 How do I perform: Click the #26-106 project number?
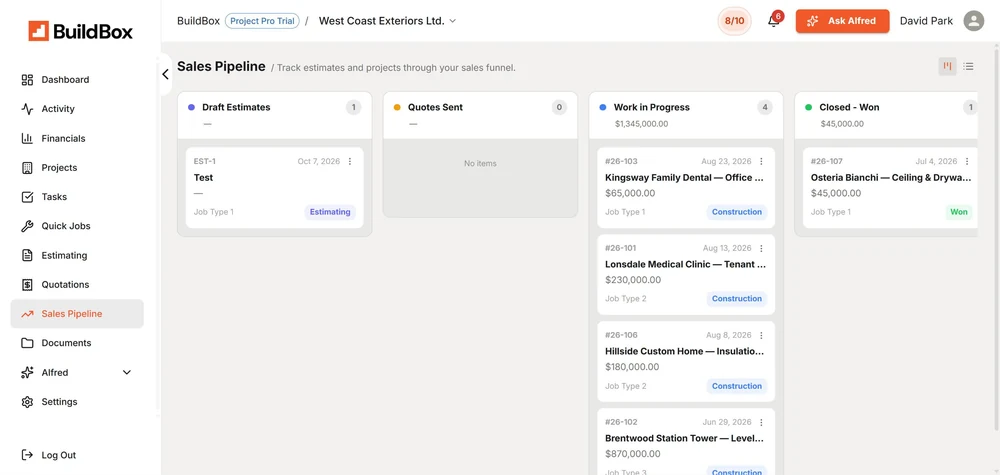pyautogui.click(x=621, y=335)
